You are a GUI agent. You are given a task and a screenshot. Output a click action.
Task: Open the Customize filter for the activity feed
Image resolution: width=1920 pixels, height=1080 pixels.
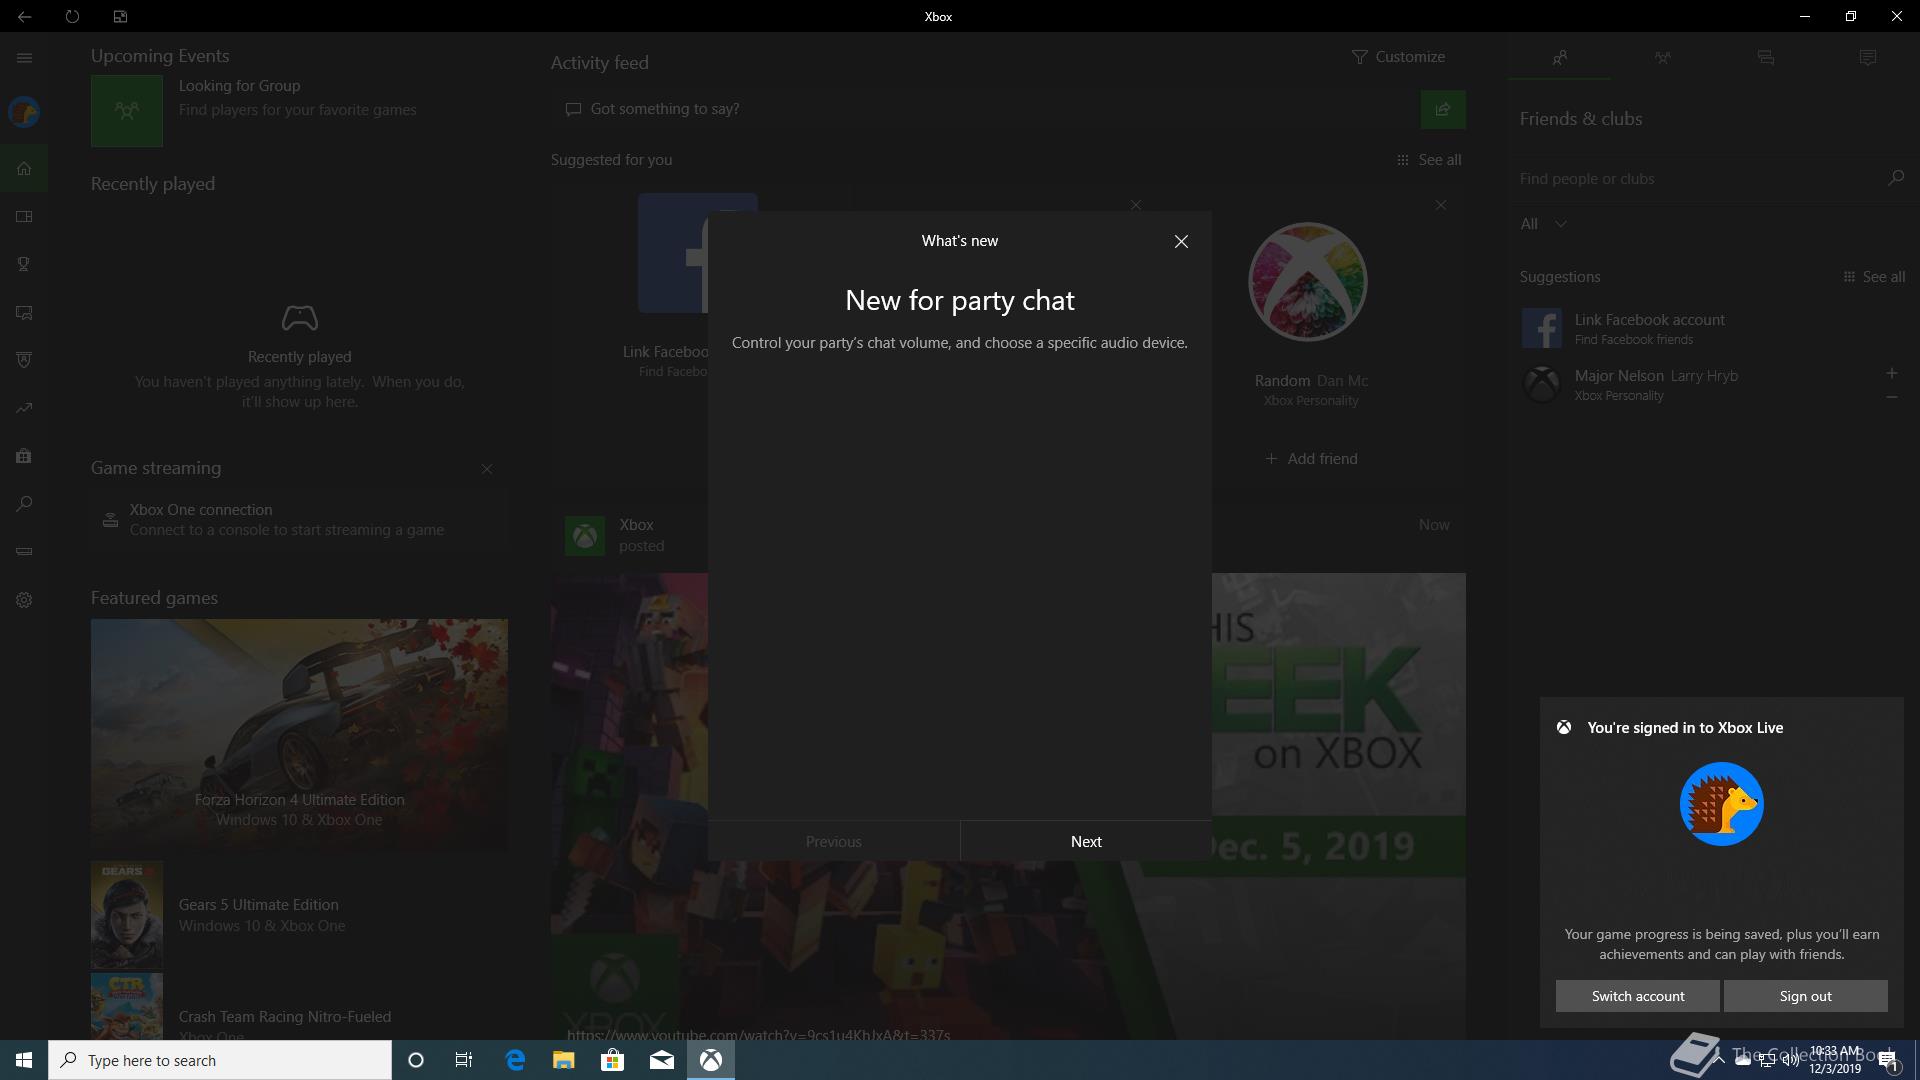tap(1397, 57)
